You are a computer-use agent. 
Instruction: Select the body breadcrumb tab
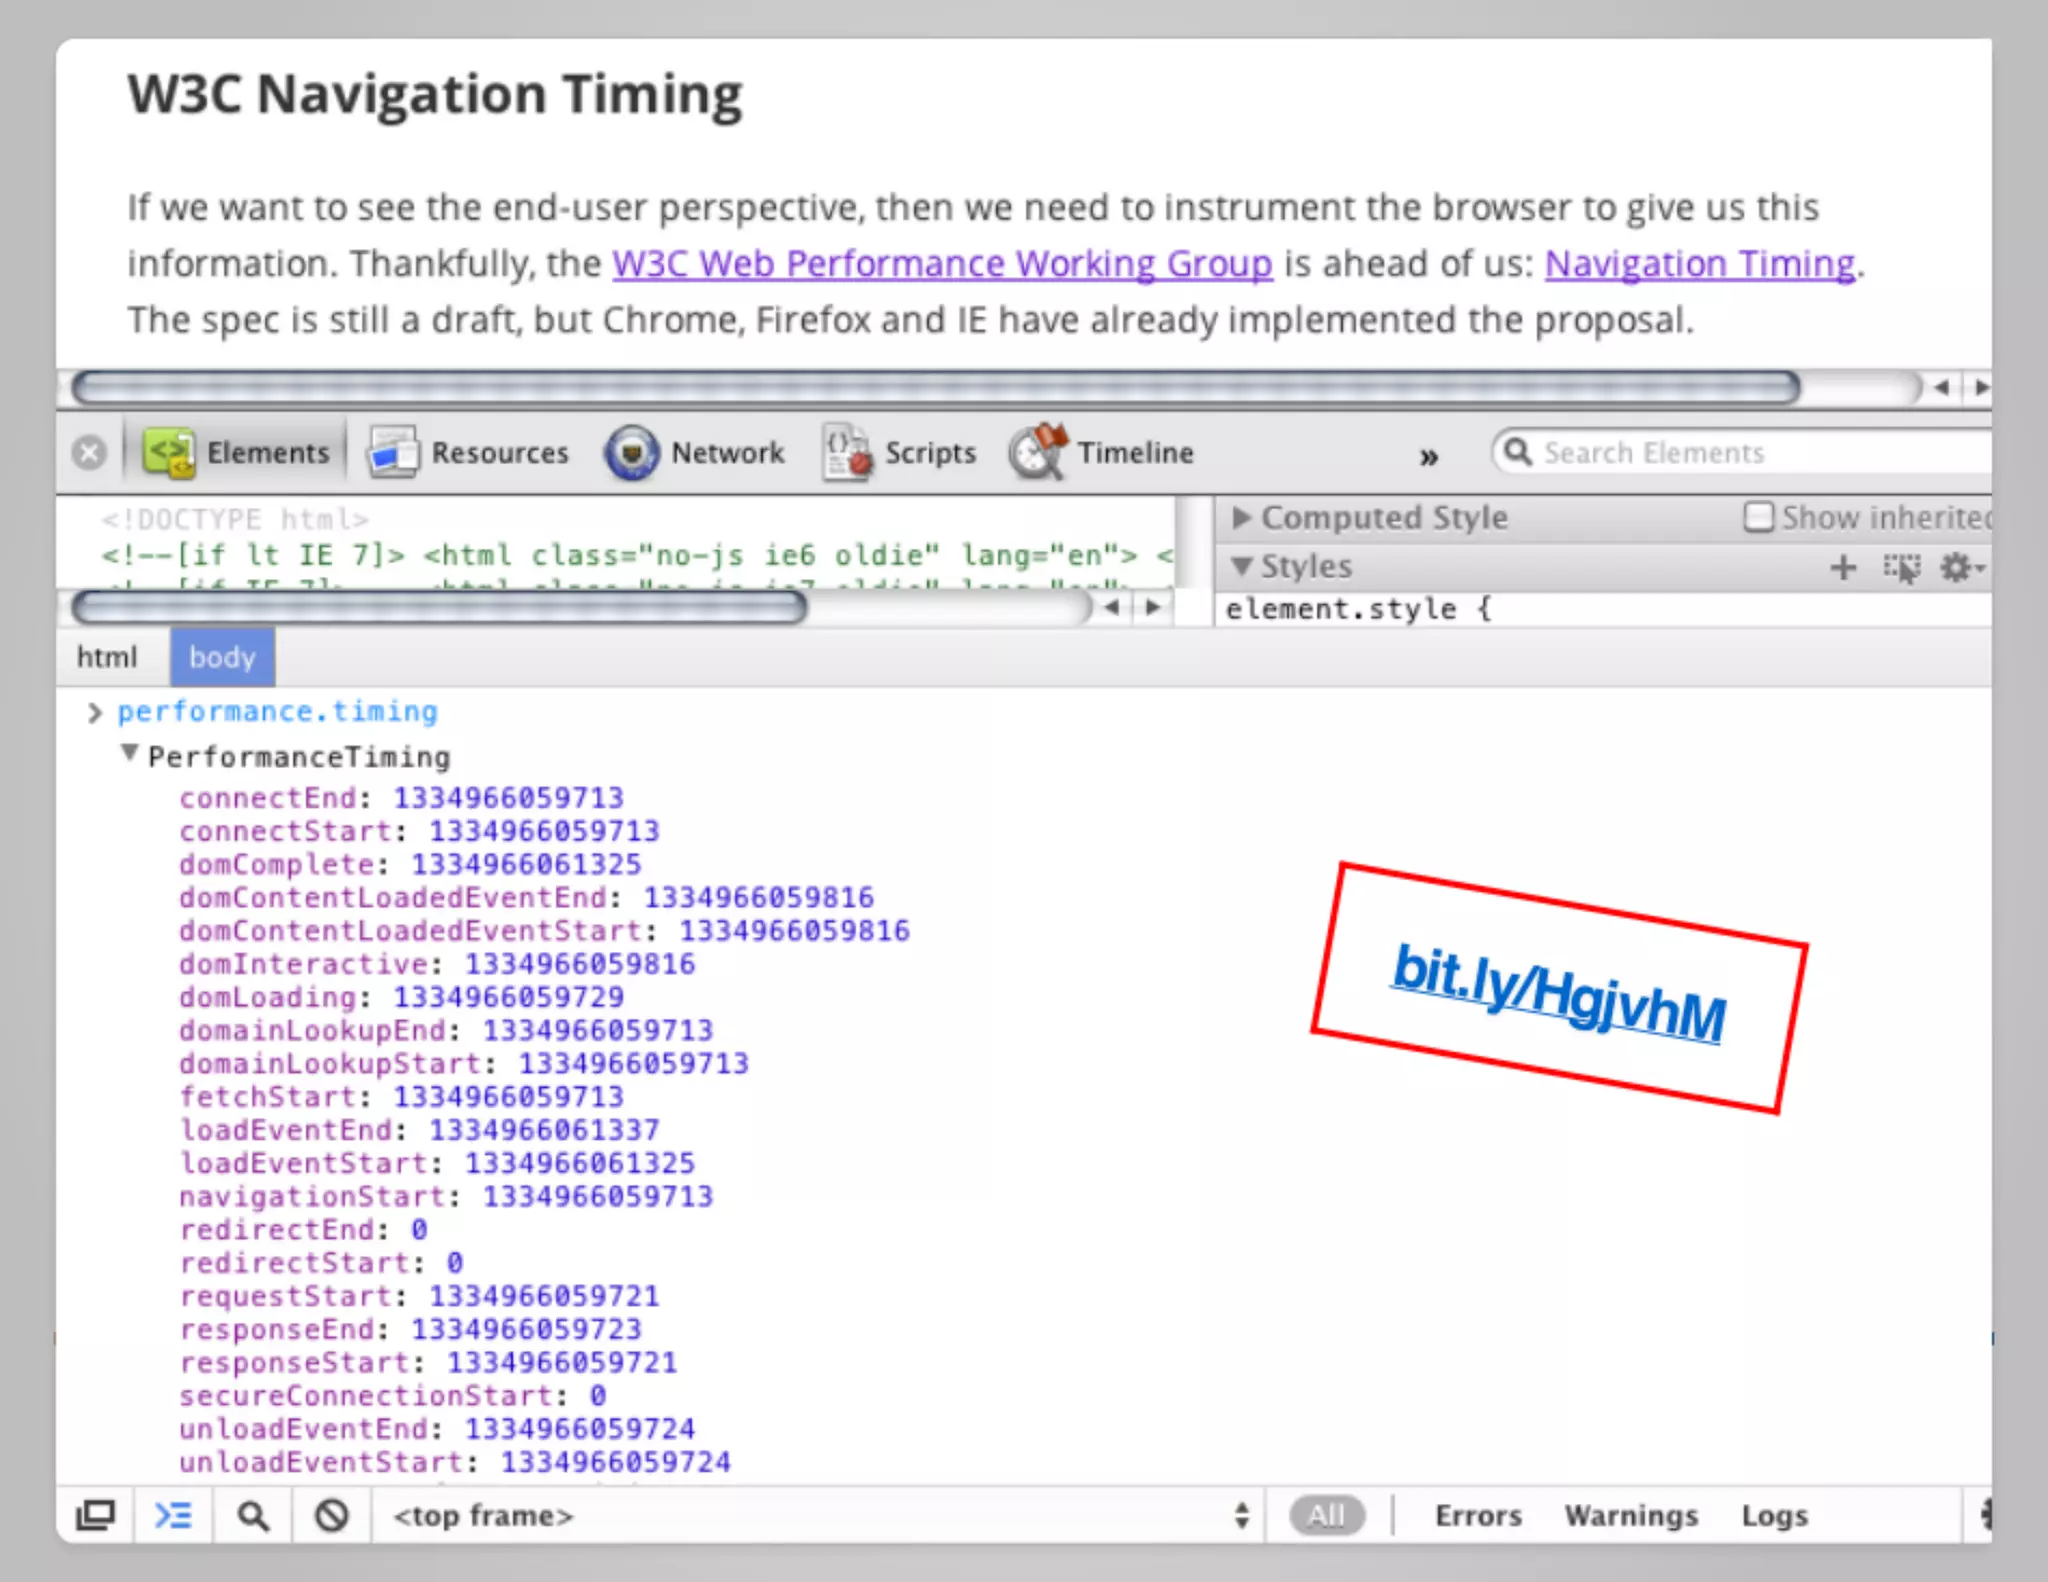222,657
